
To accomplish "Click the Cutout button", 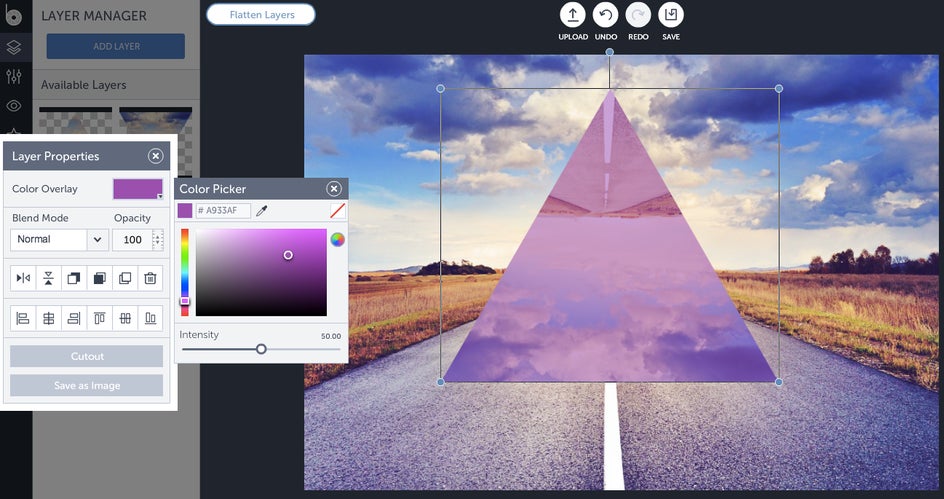I will [x=87, y=356].
